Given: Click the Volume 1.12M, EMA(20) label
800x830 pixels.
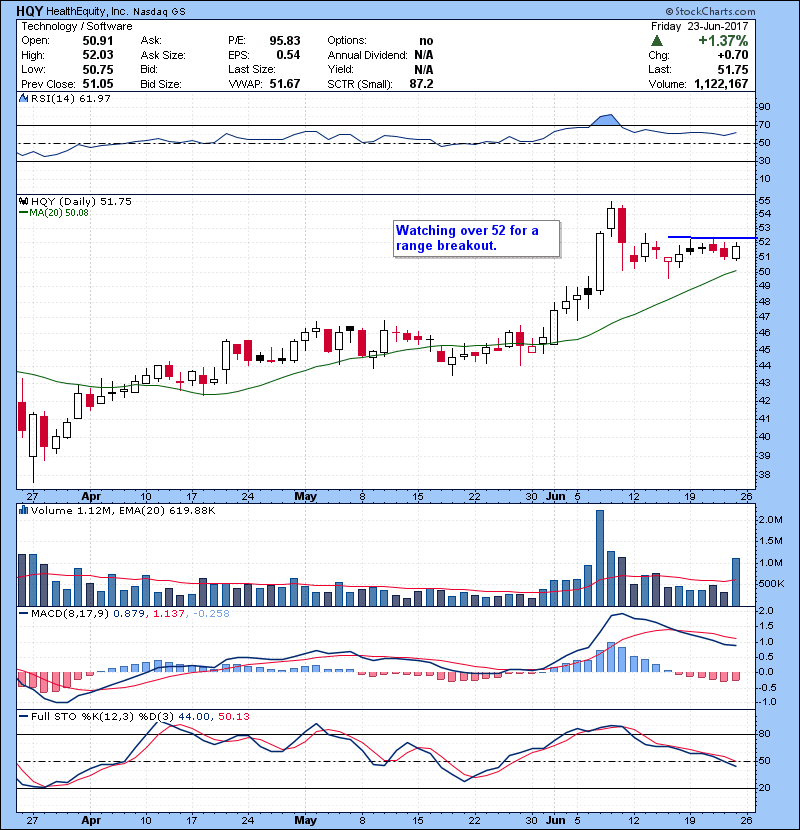Looking at the screenshot, I should click(x=123, y=510).
